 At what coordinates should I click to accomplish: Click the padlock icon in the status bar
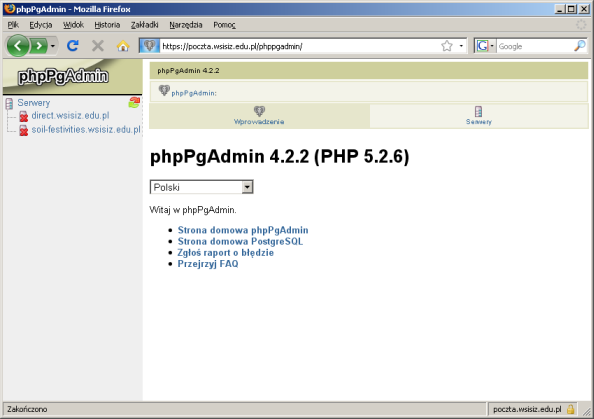pos(571,409)
